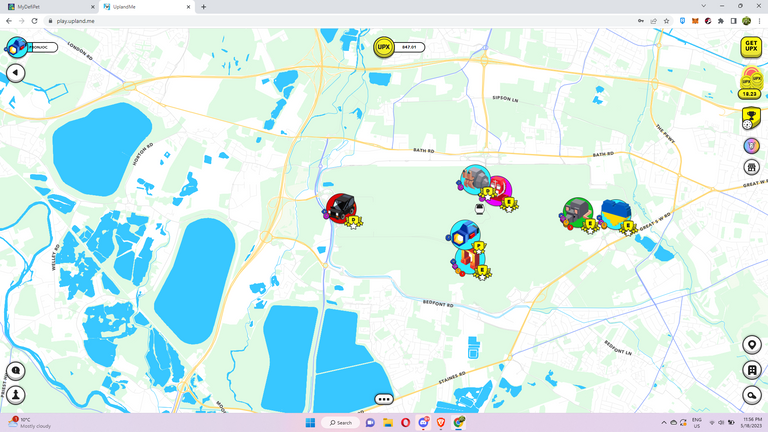Open the saved password key icon
This screenshot has height=432, width=768.
click(641, 21)
